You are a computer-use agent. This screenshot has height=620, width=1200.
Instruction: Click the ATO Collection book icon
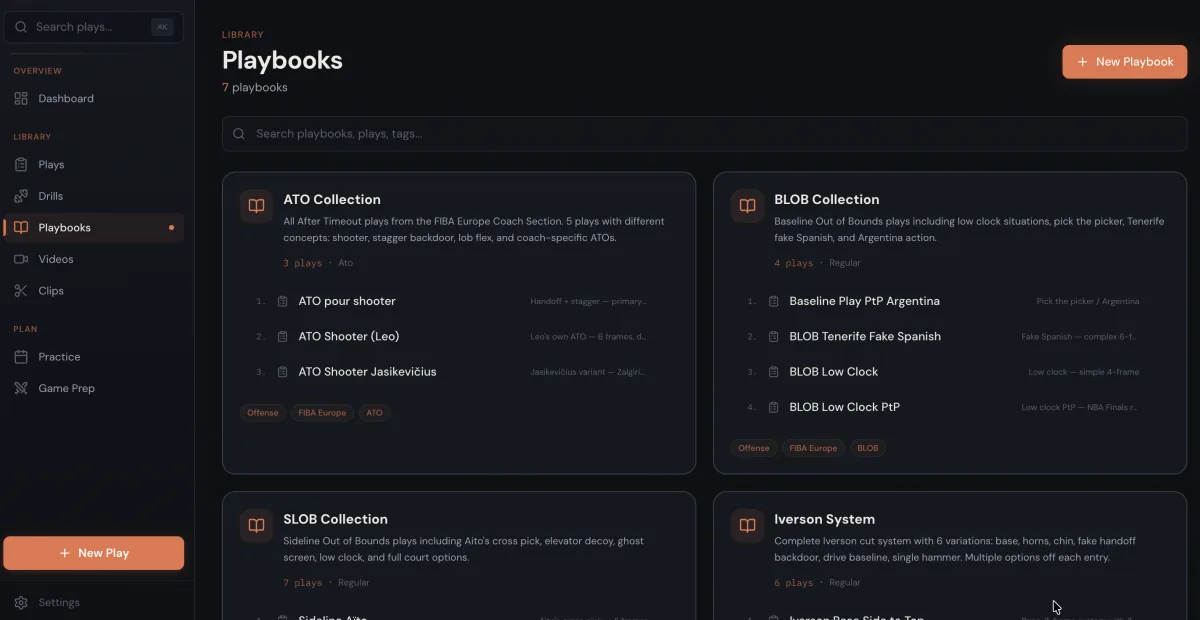(x=256, y=206)
